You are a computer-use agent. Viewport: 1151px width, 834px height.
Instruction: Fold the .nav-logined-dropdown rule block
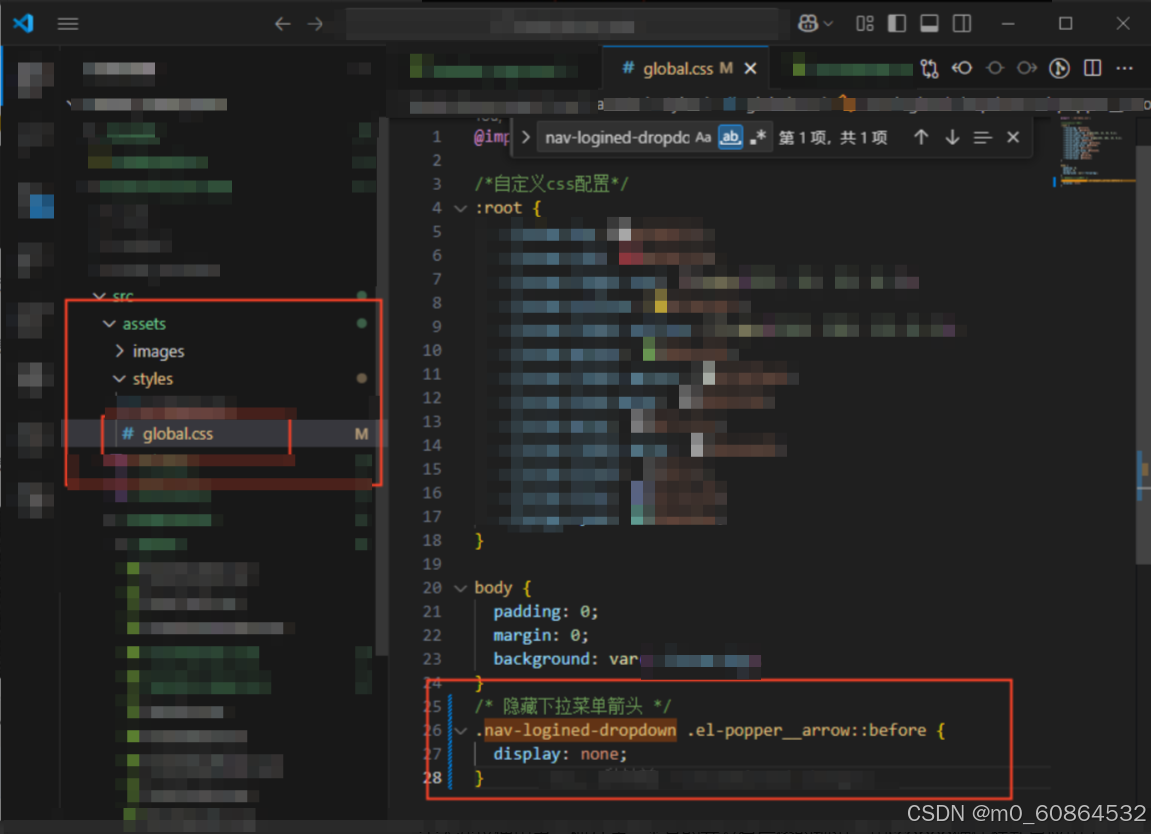pyautogui.click(x=460, y=730)
